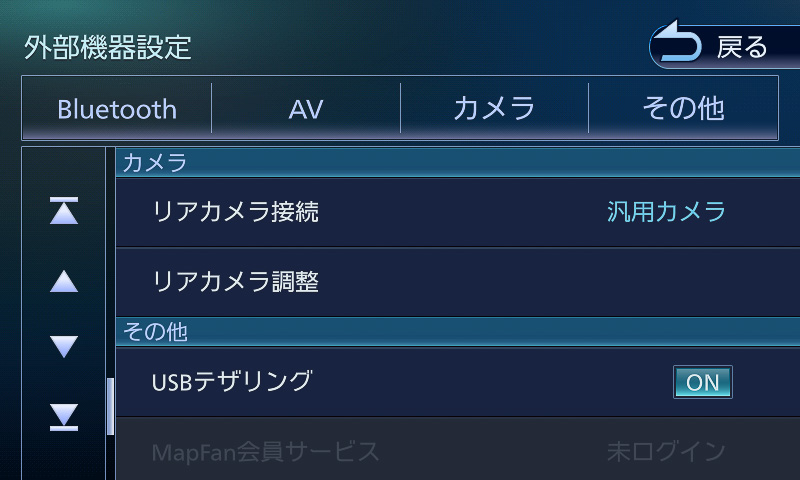This screenshot has height=480, width=800.
Task: Open リアカメラ接続 setting row
Action: pos(236,212)
